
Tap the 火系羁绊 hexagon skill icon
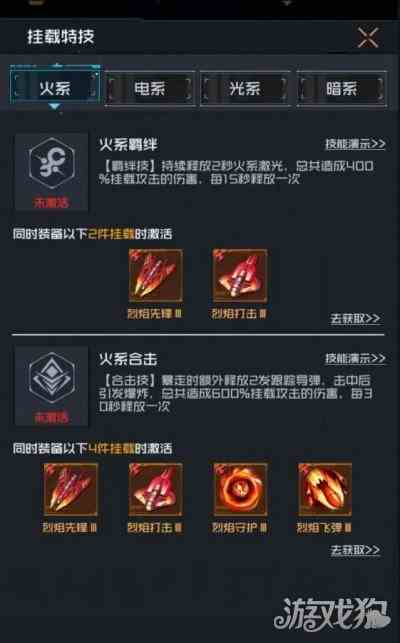(52, 164)
